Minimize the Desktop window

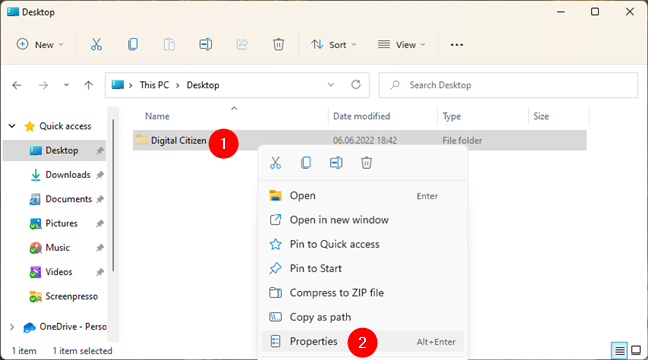(561, 12)
